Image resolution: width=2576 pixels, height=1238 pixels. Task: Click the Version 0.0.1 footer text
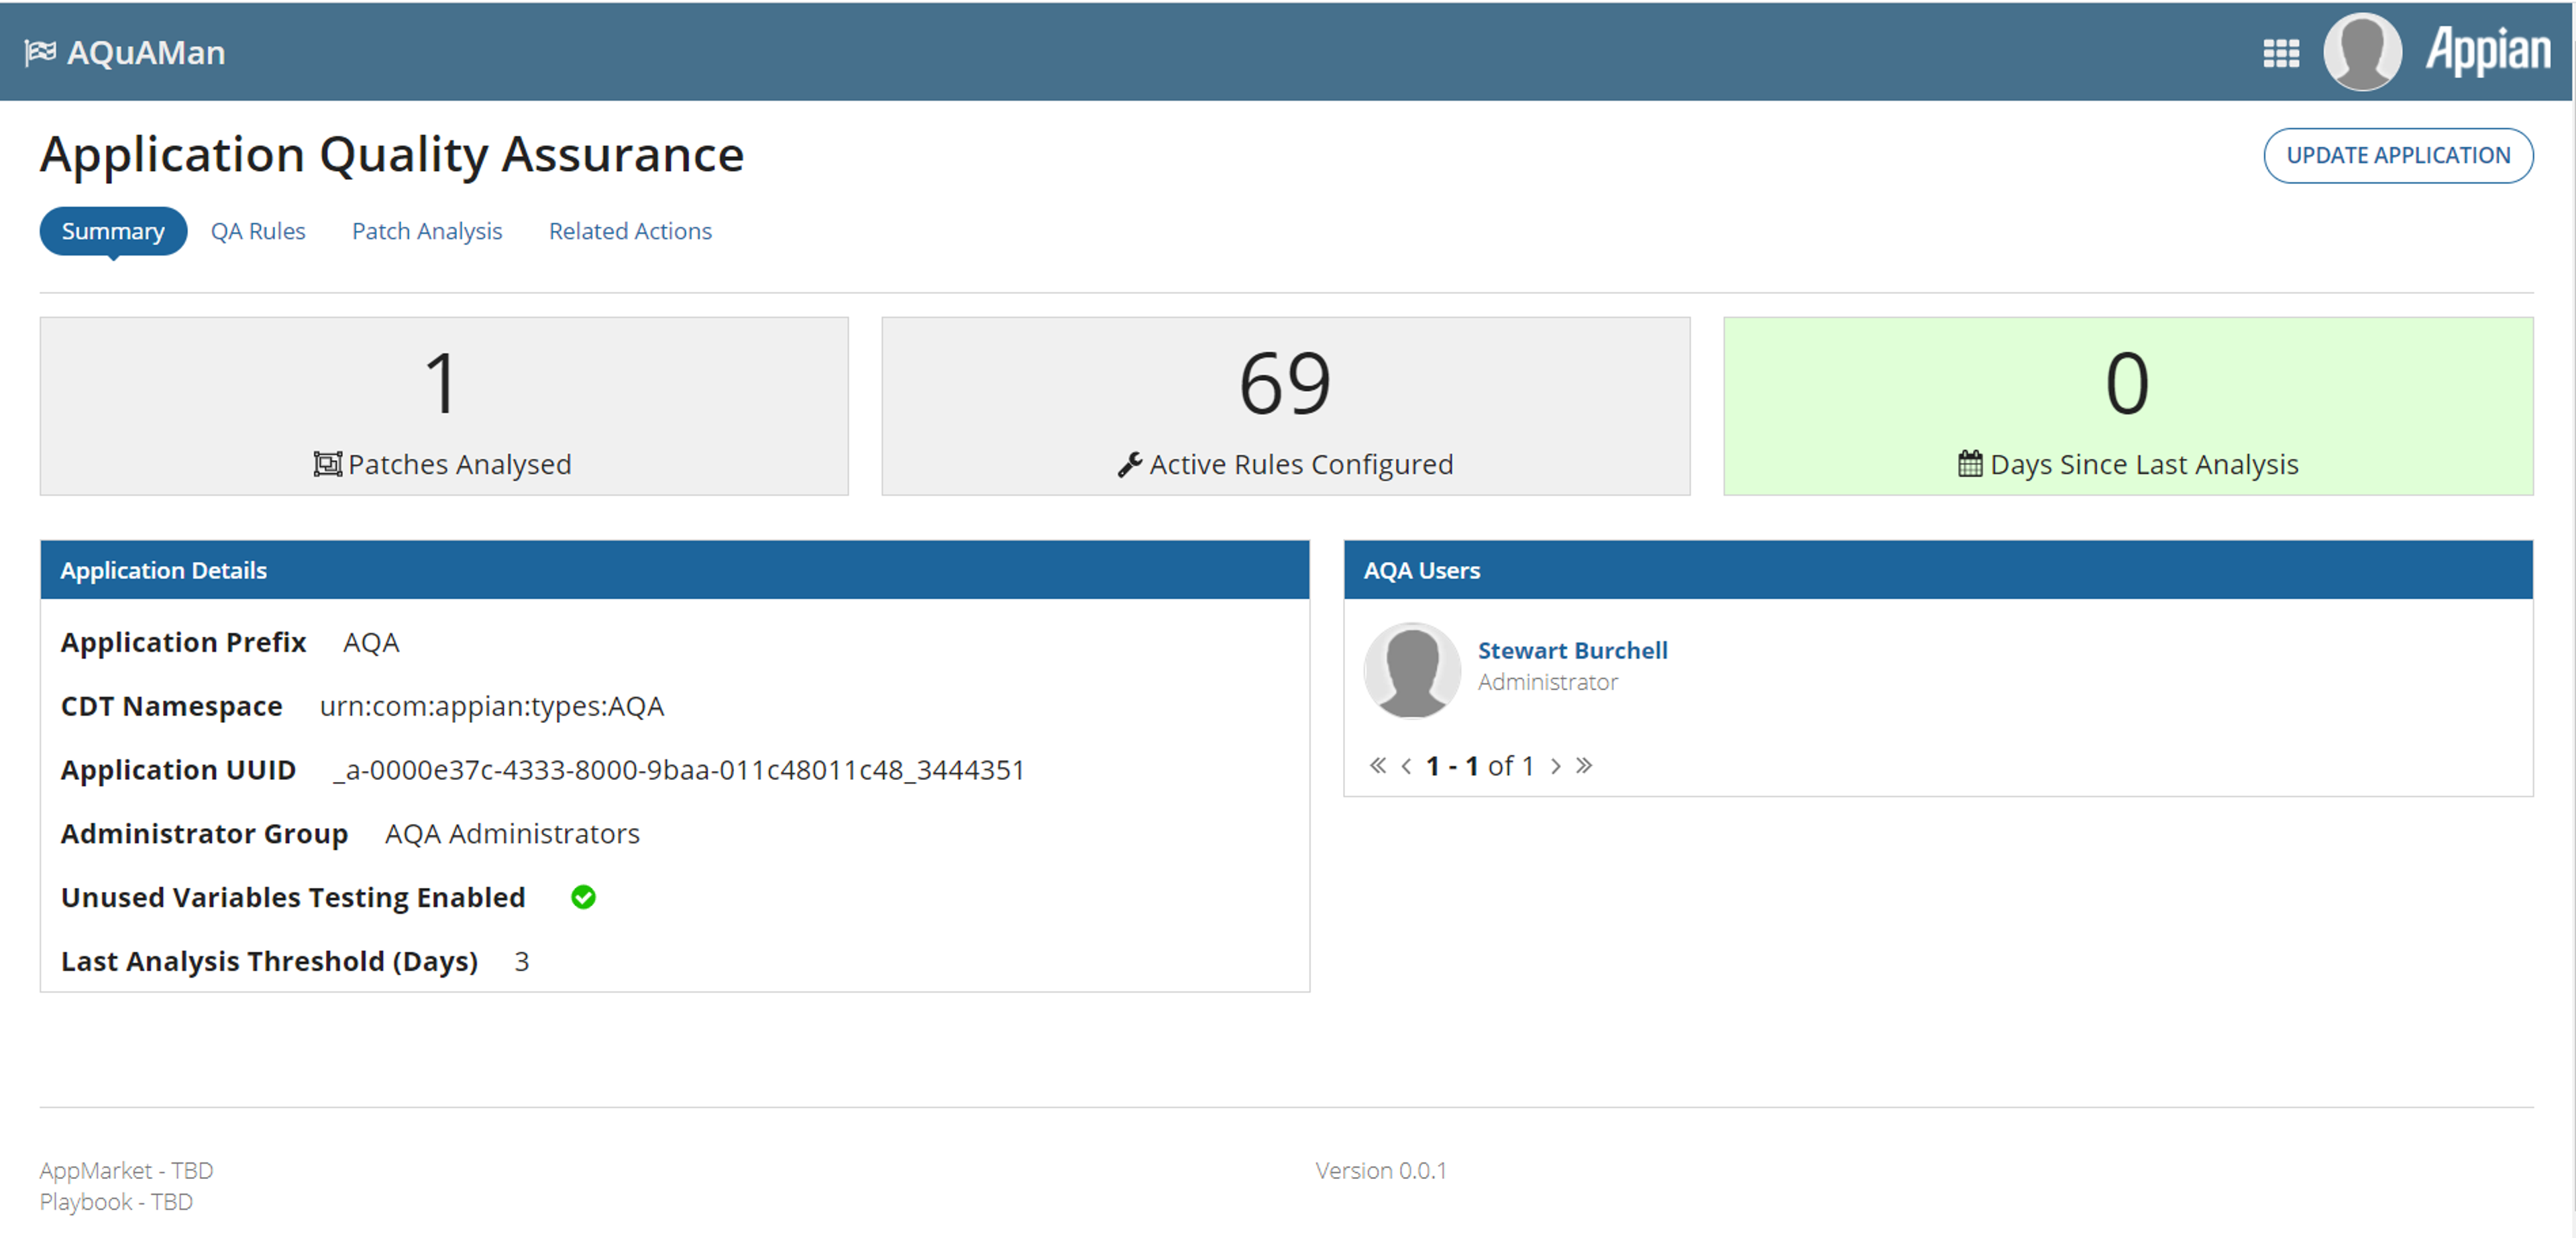pos(1381,1170)
